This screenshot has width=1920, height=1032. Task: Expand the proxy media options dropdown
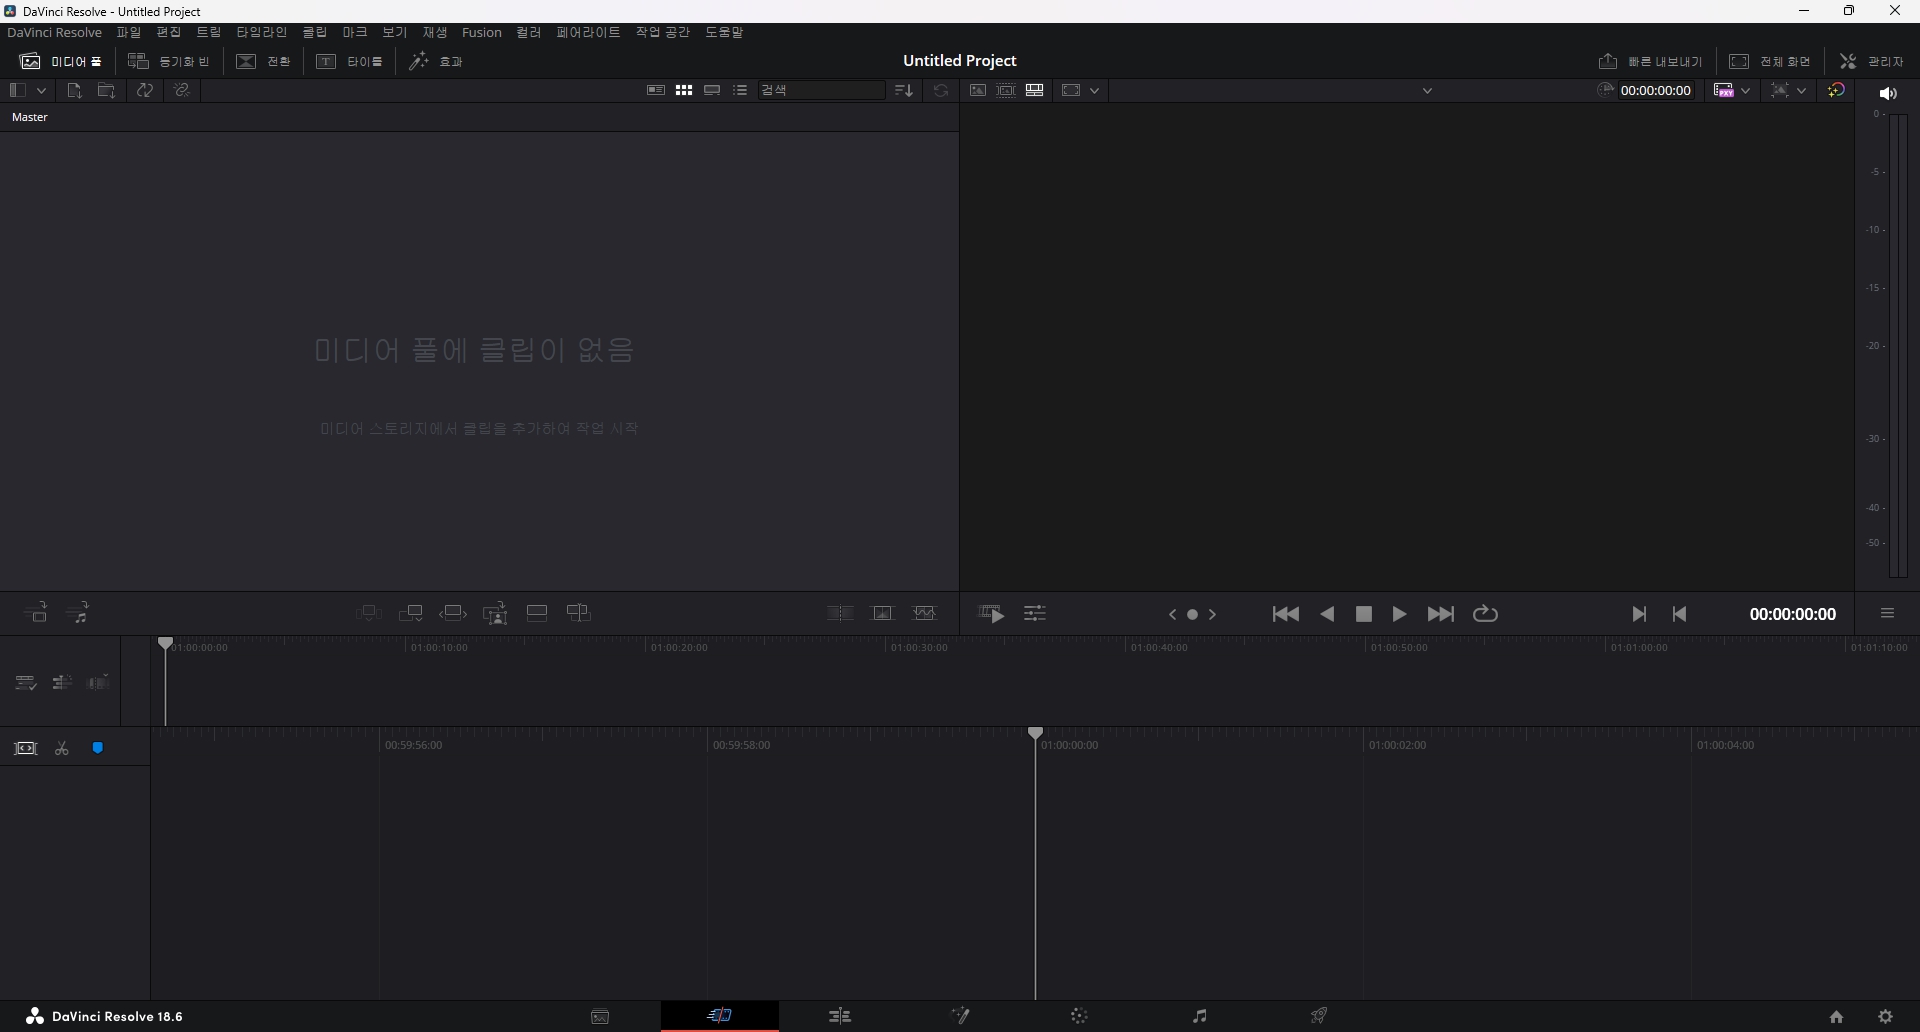1746,90
